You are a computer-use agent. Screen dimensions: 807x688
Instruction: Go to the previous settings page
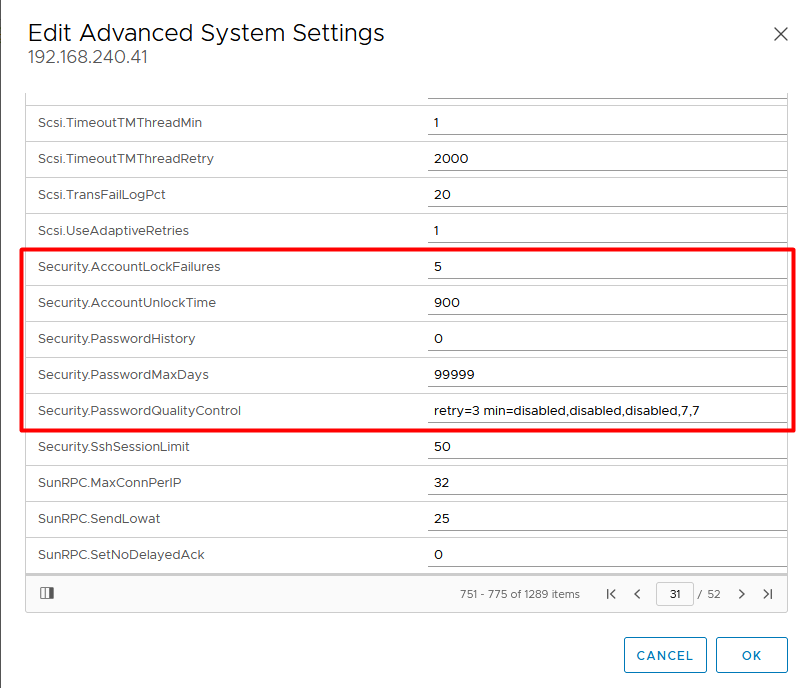[x=637, y=594]
